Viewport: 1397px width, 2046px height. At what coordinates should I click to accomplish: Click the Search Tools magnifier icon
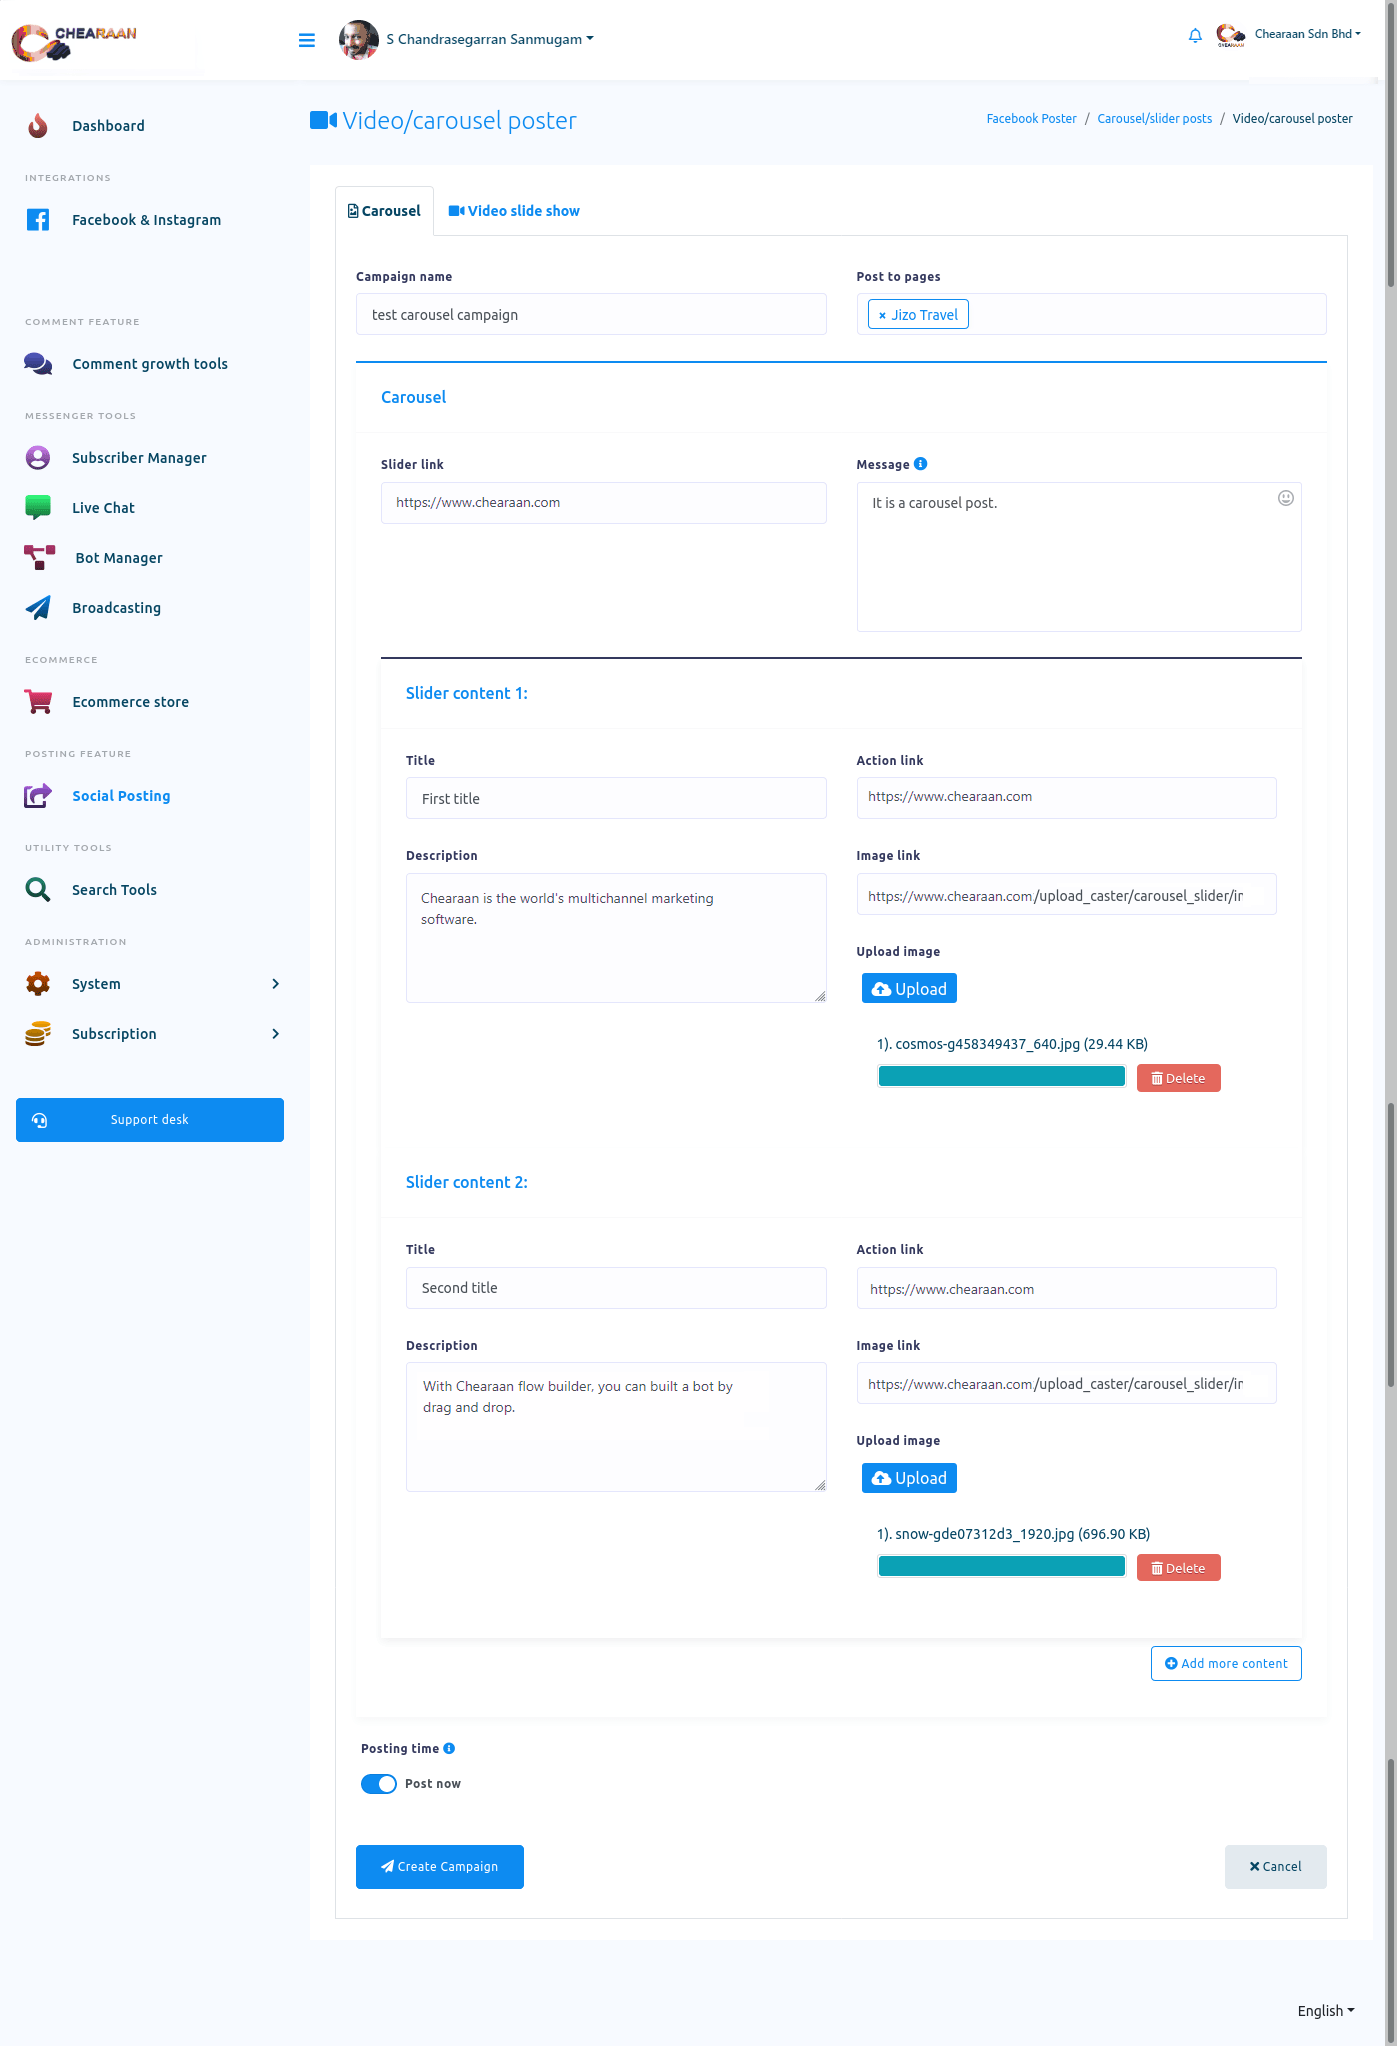pos(38,890)
